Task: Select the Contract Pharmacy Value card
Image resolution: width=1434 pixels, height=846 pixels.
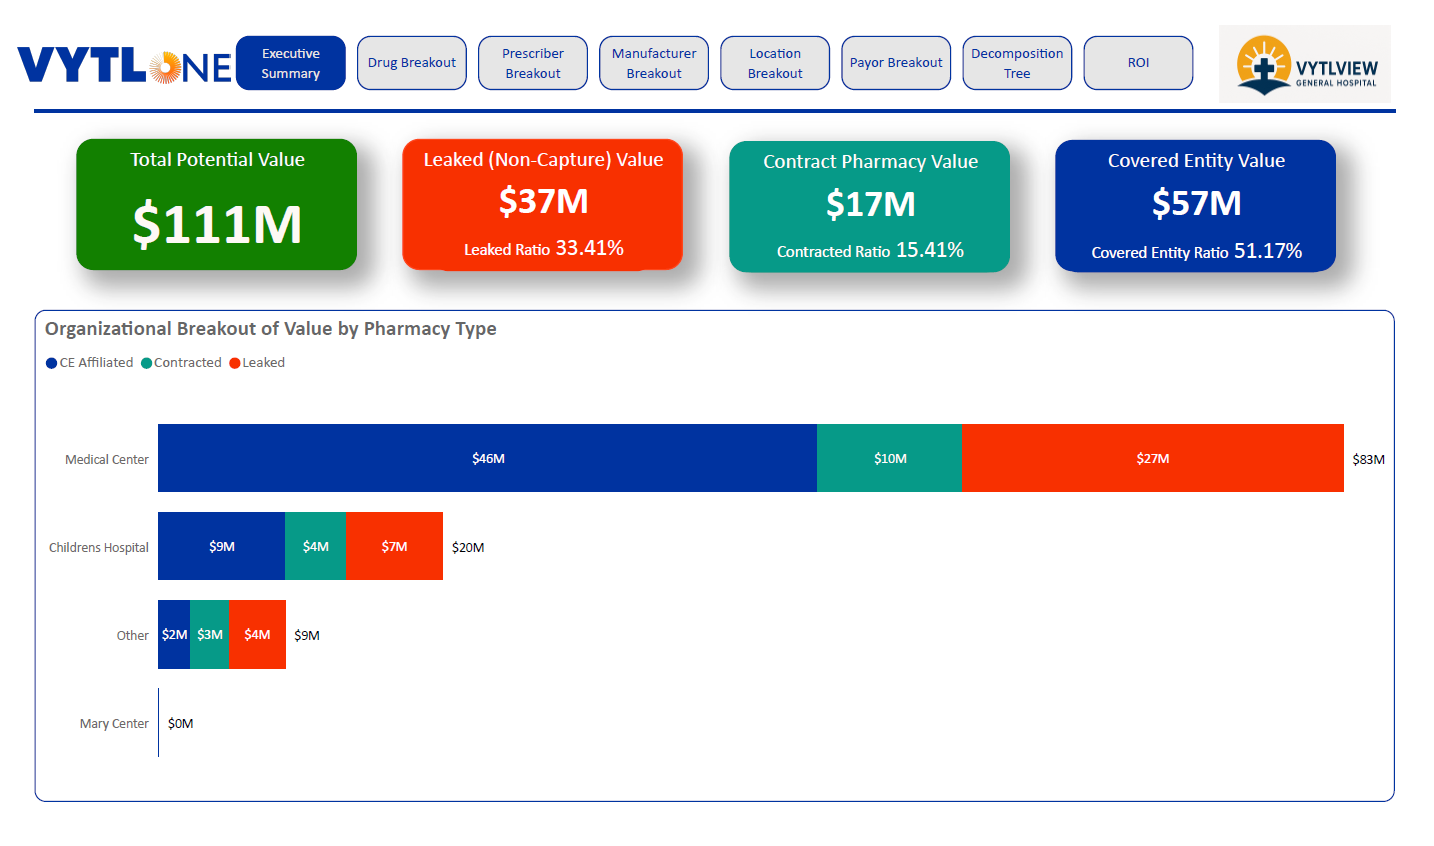Action: [x=870, y=207]
